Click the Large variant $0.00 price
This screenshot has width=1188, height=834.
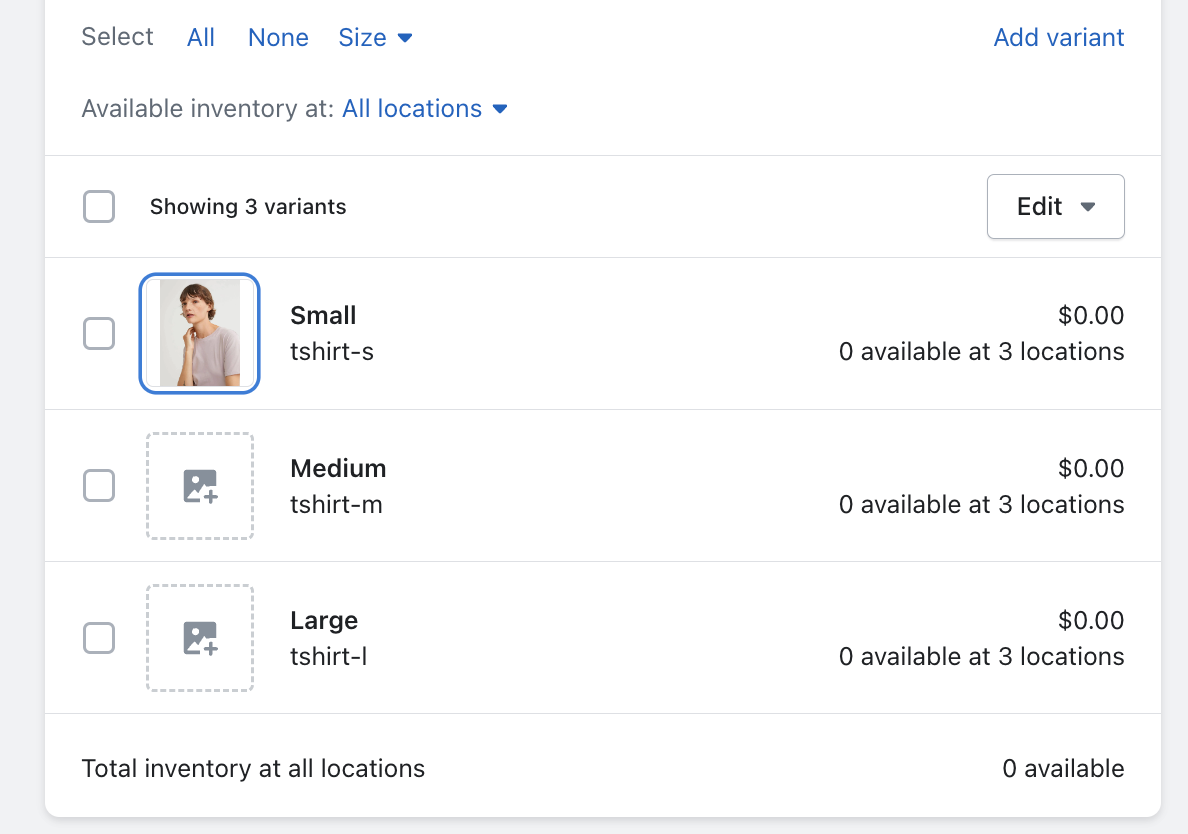[x=1091, y=620]
